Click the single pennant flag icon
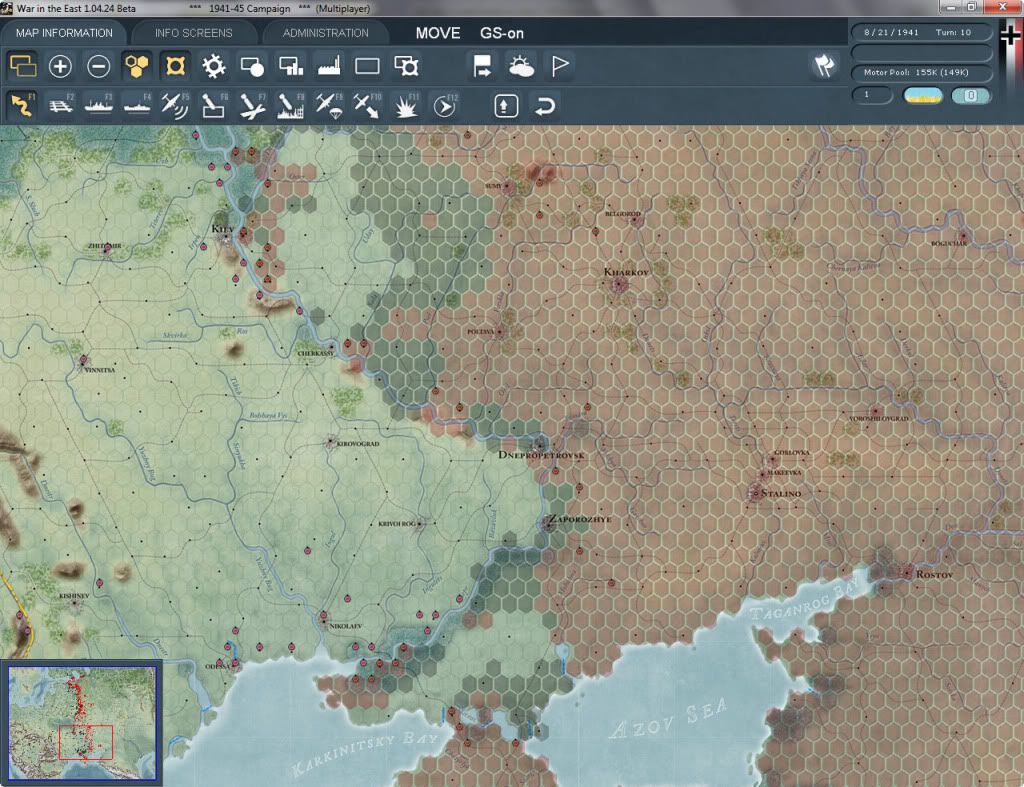 [x=560, y=66]
